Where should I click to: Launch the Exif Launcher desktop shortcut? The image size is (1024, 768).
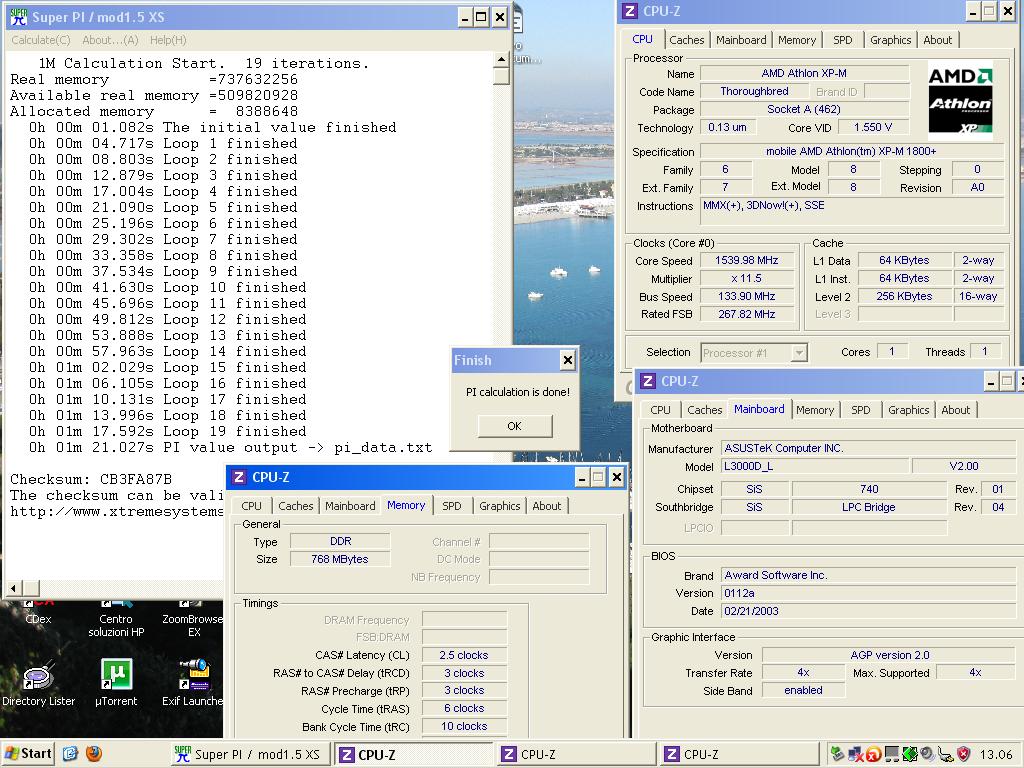click(x=193, y=682)
